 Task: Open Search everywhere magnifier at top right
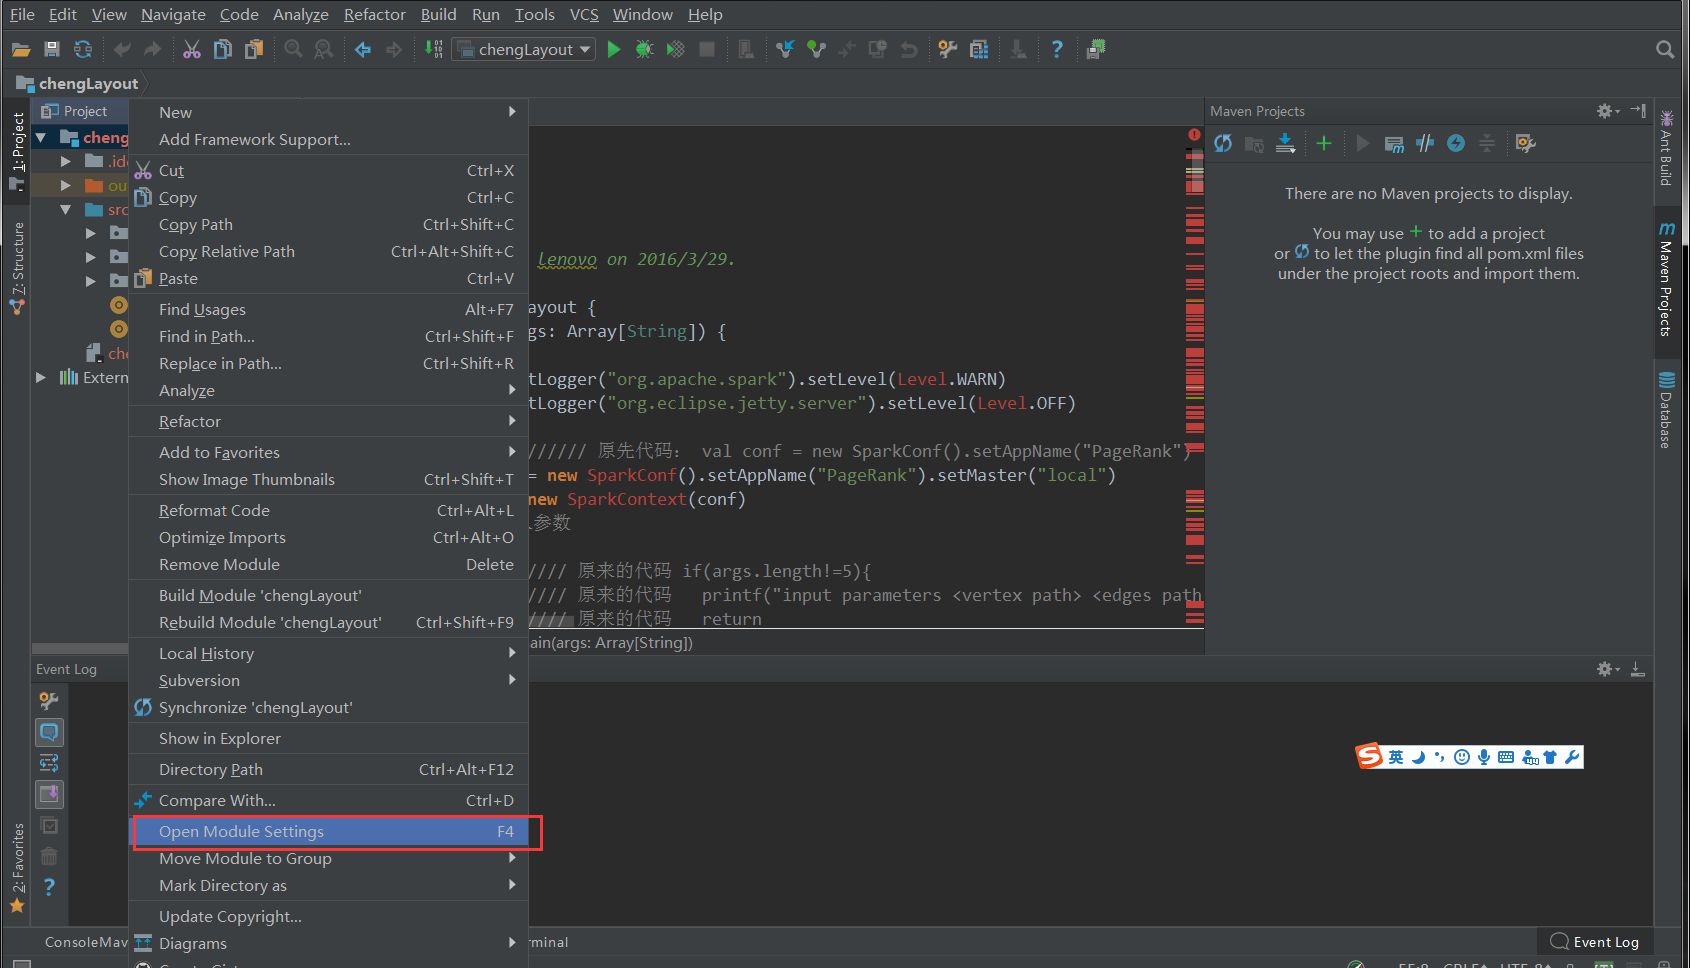(x=1665, y=48)
